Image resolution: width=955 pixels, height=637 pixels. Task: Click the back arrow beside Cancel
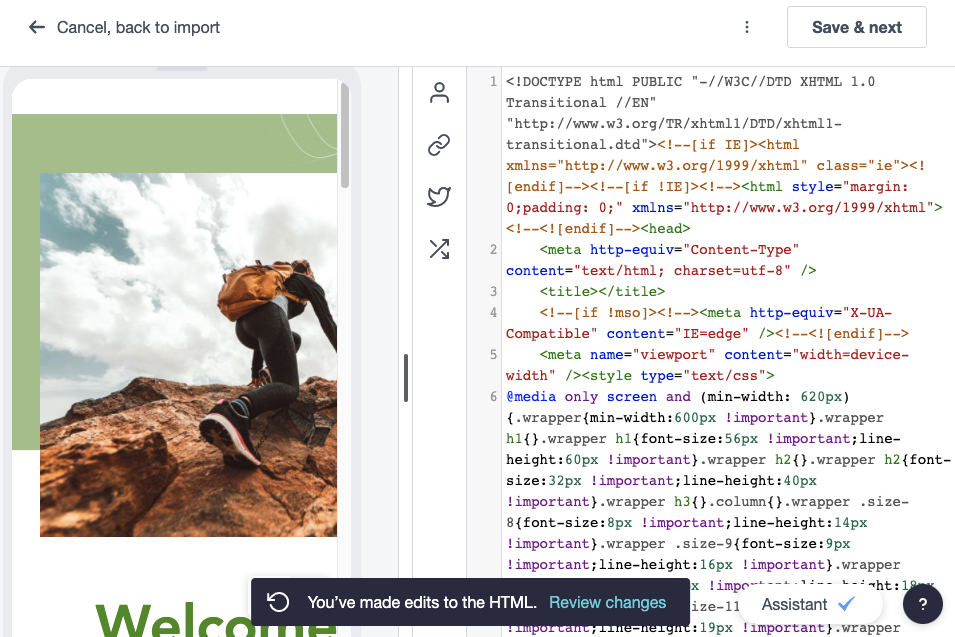click(36, 27)
